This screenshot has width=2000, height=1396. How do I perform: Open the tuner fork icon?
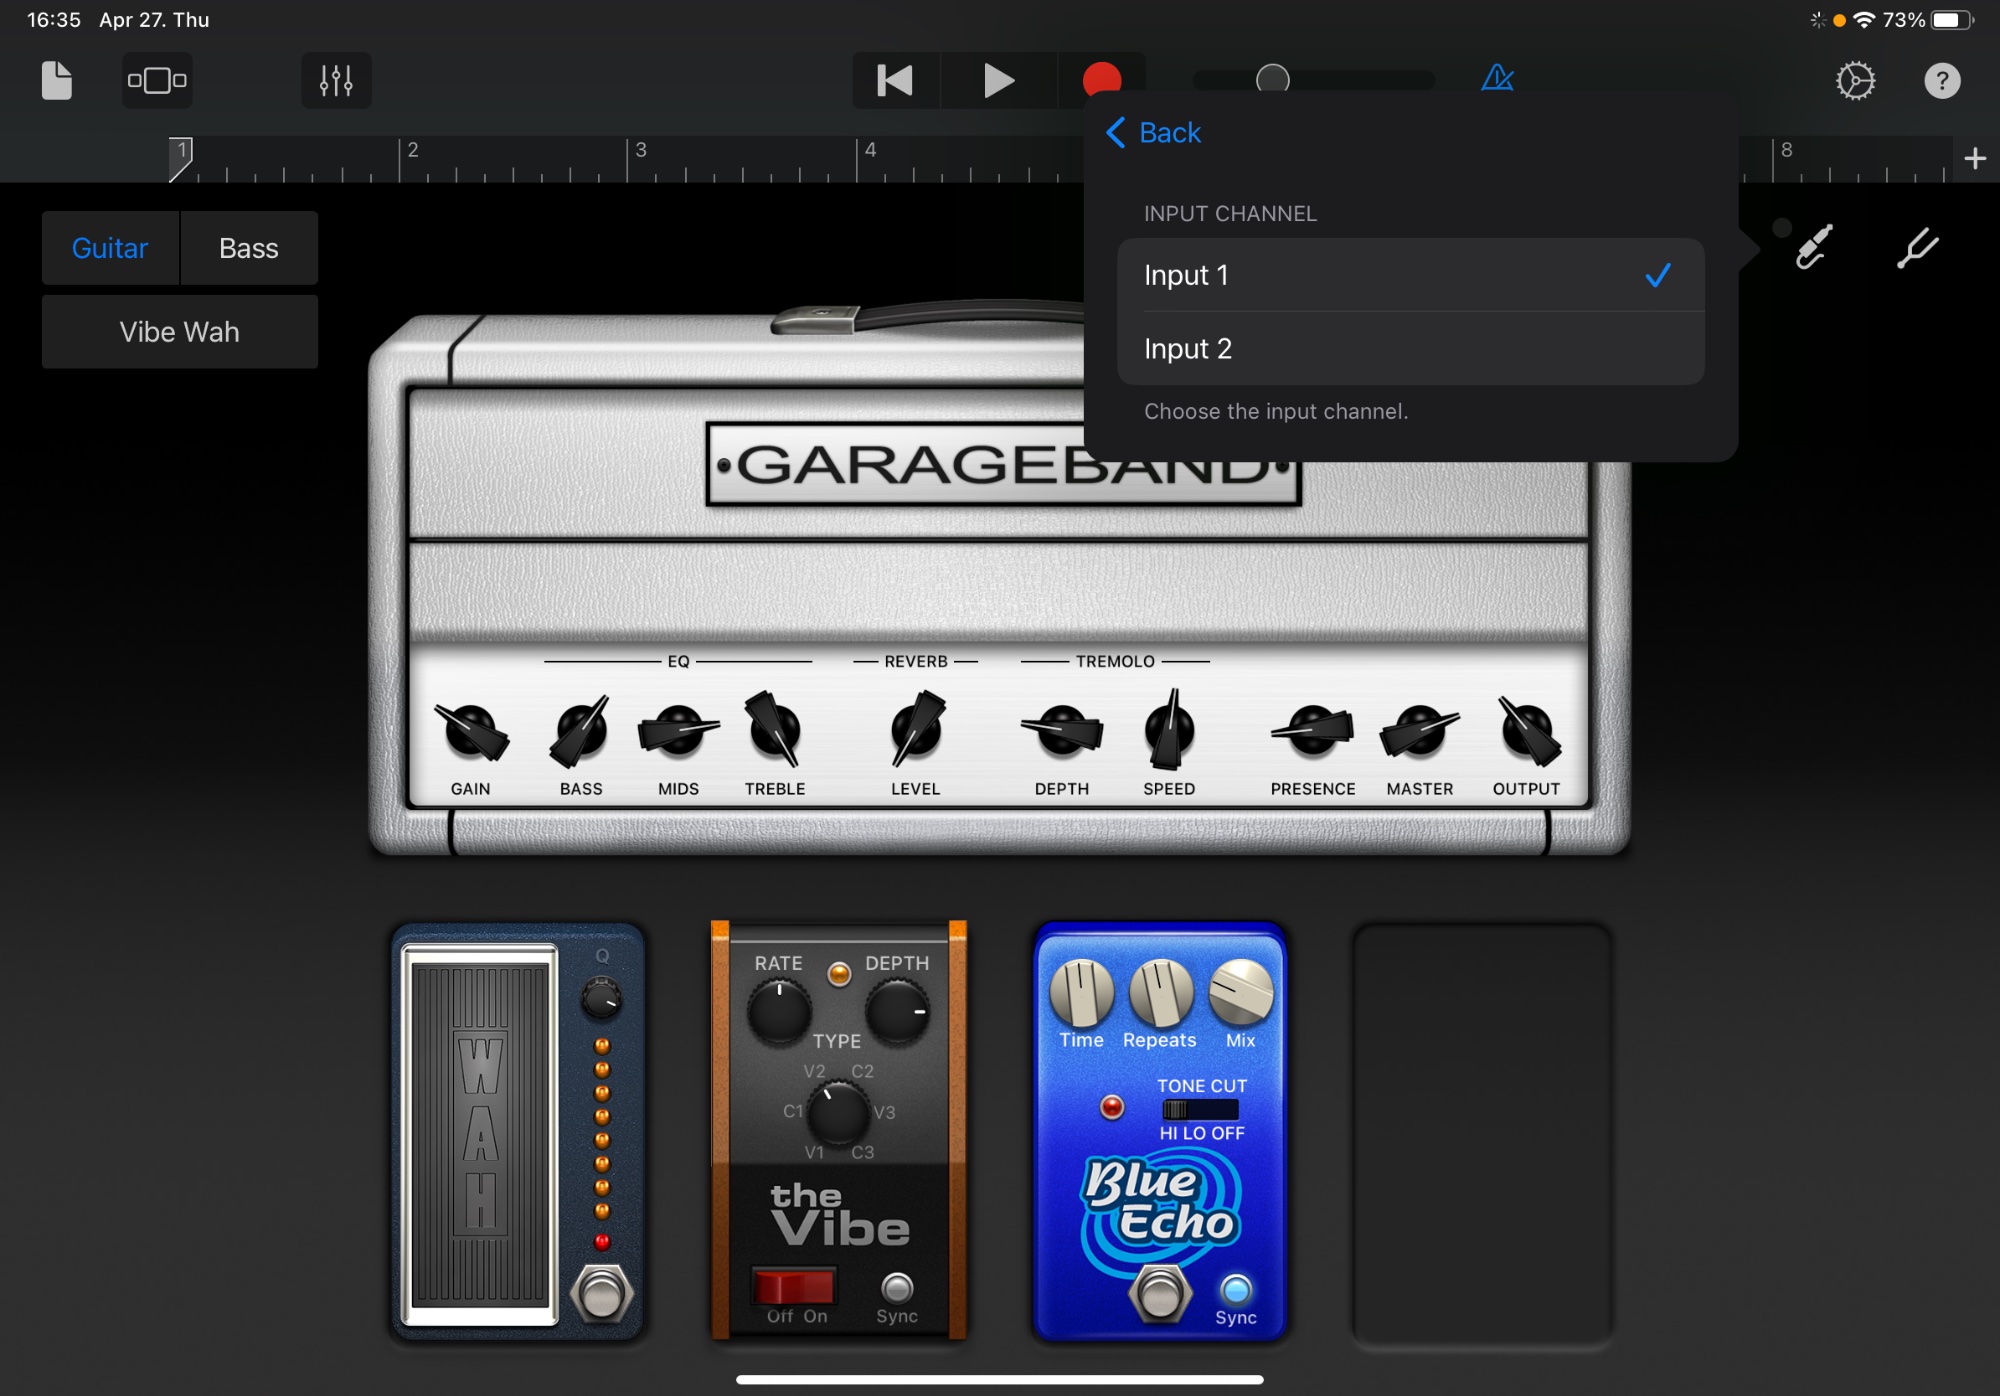(x=1917, y=248)
